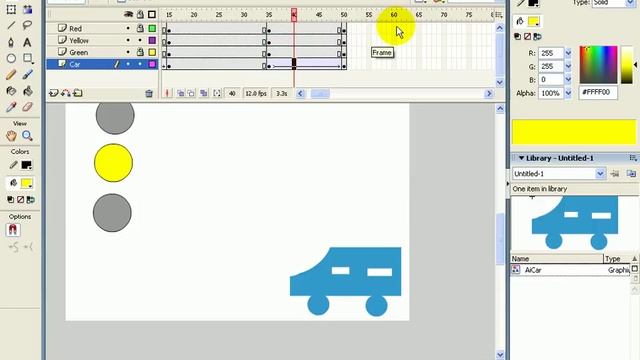Select the Rectangle tool

tap(27, 58)
